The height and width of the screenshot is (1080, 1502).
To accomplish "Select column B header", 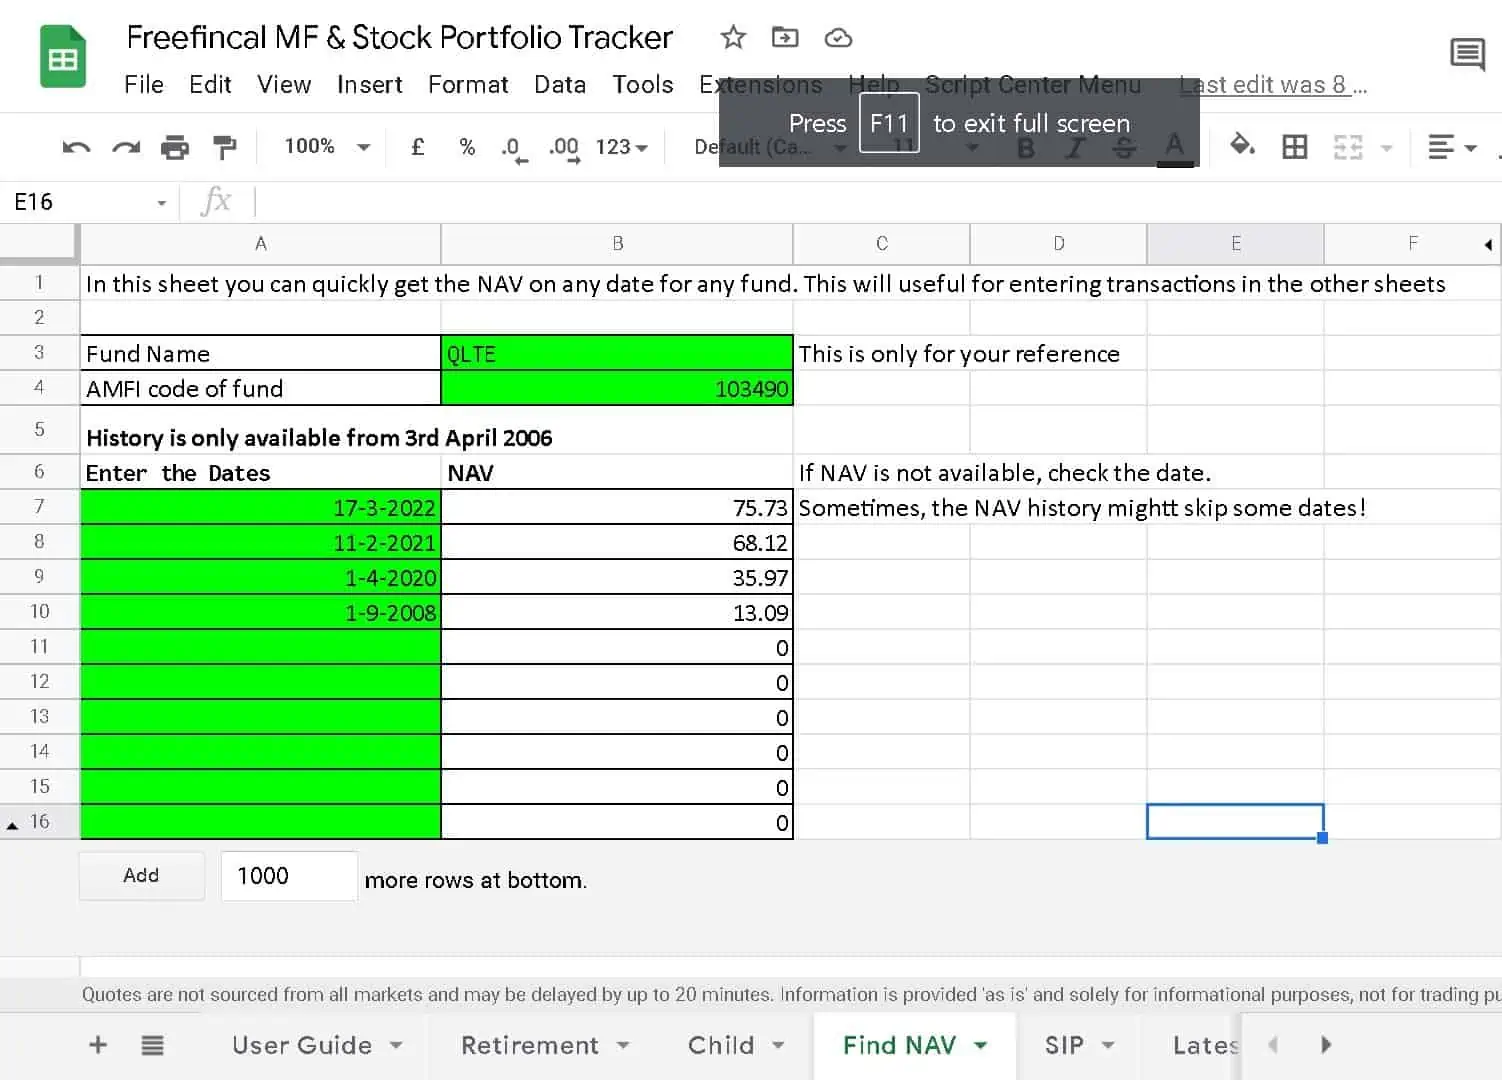I will coord(617,244).
